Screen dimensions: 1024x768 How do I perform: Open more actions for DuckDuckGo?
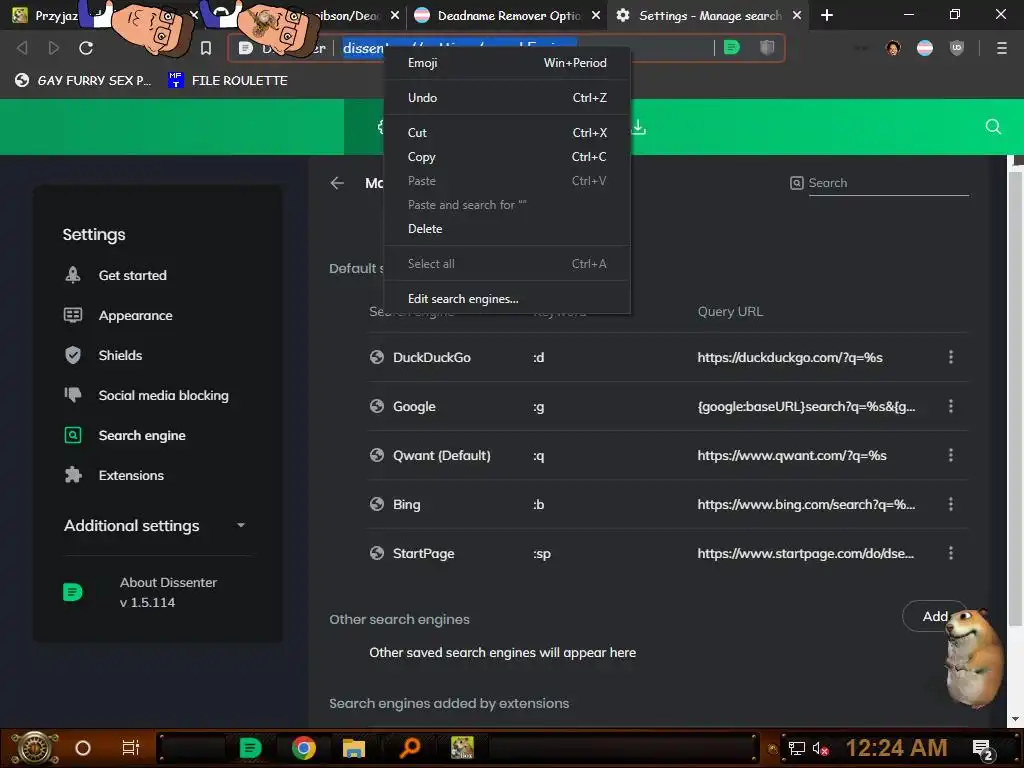click(x=951, y=357)
